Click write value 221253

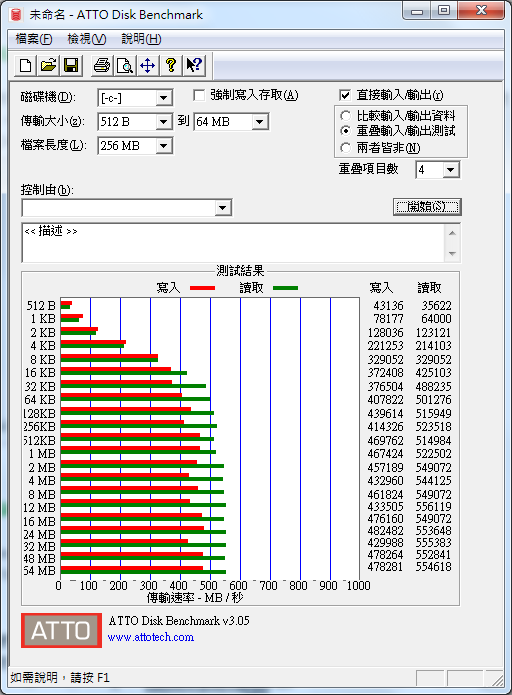(386, 346)
